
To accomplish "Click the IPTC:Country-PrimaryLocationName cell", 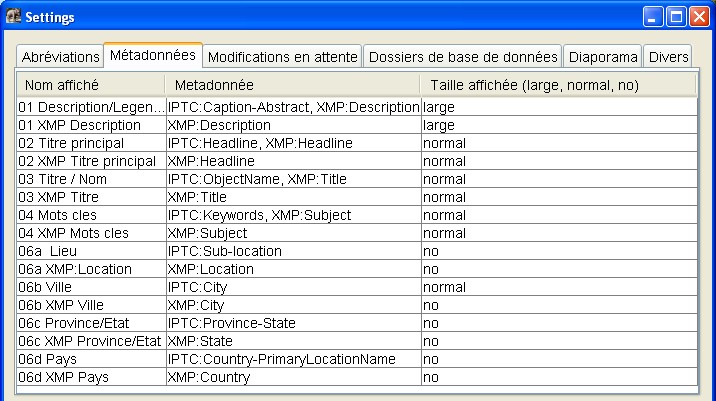I will coord(294,359).
